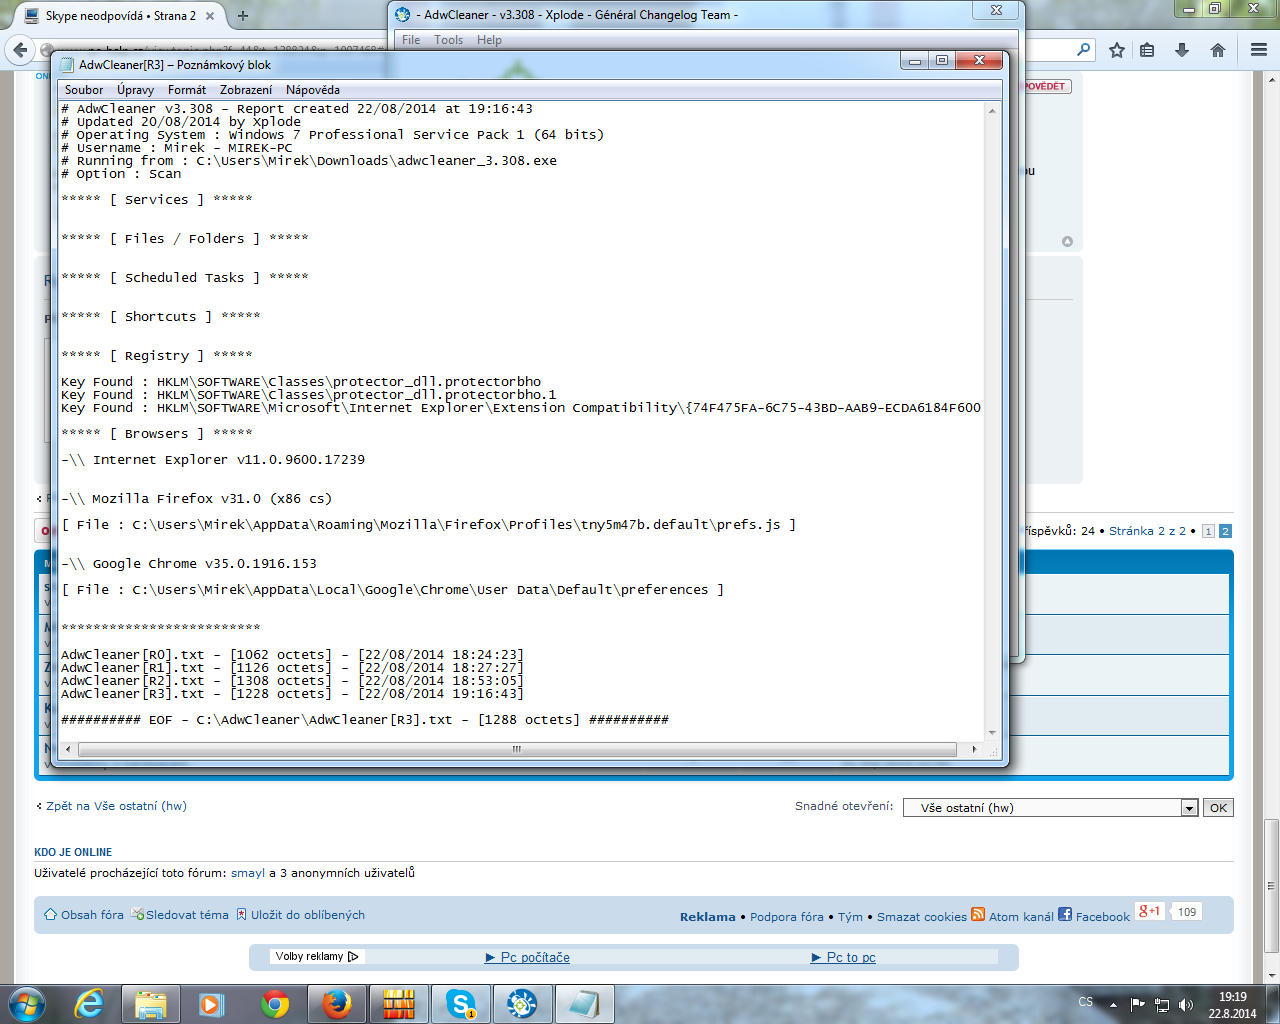Click Notepad vertical scrollbar up arrow
The height and width of the screenshot is (1024, 1280).
(992, 110)
